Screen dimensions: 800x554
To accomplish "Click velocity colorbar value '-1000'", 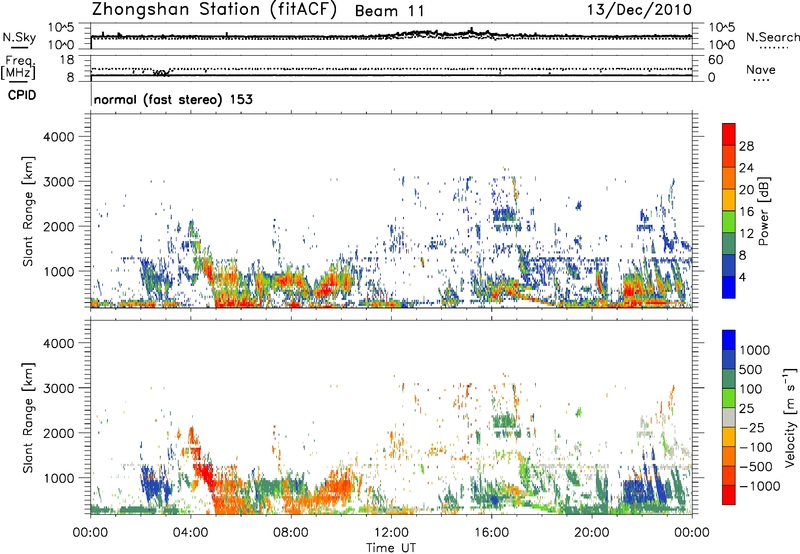I will [759, 486].
